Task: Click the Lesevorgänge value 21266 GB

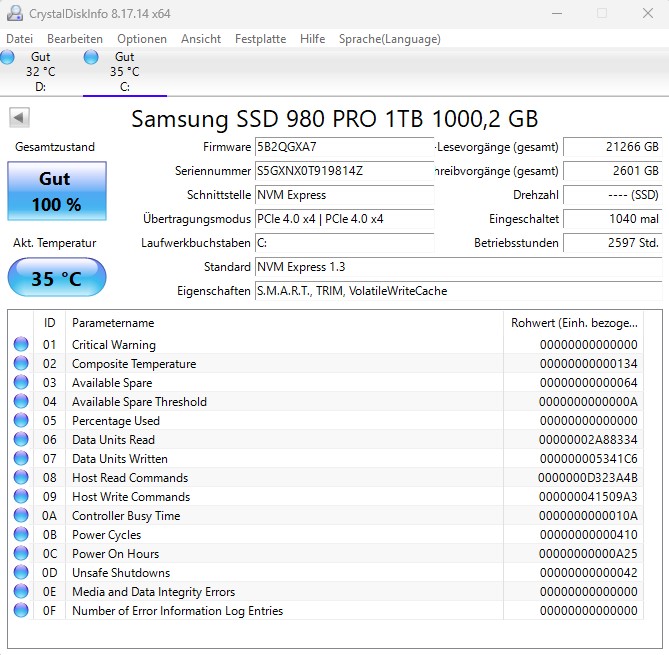Action: click(613, 147)
